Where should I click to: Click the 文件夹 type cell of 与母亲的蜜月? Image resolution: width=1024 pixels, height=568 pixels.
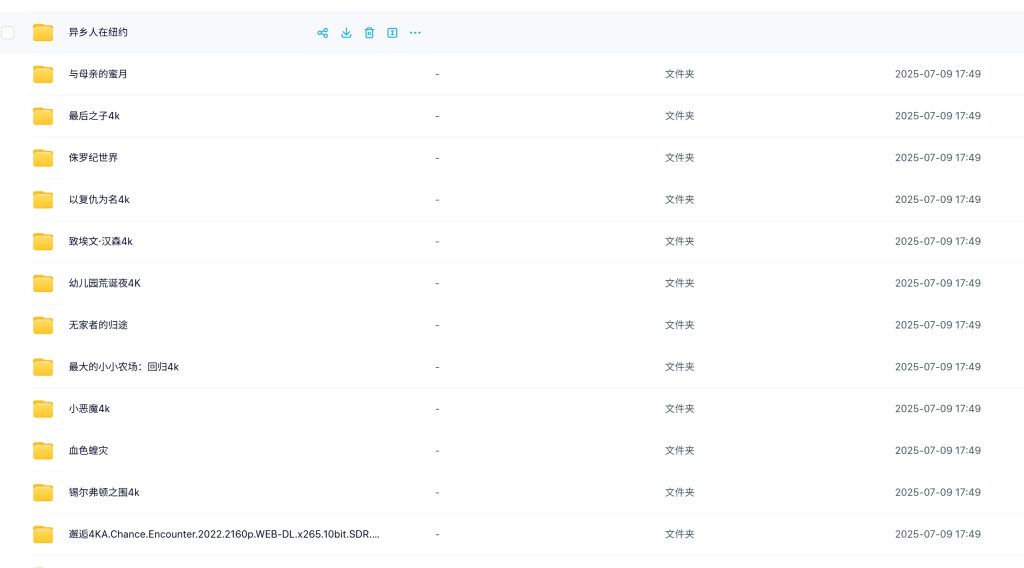[x=679, y=74]
